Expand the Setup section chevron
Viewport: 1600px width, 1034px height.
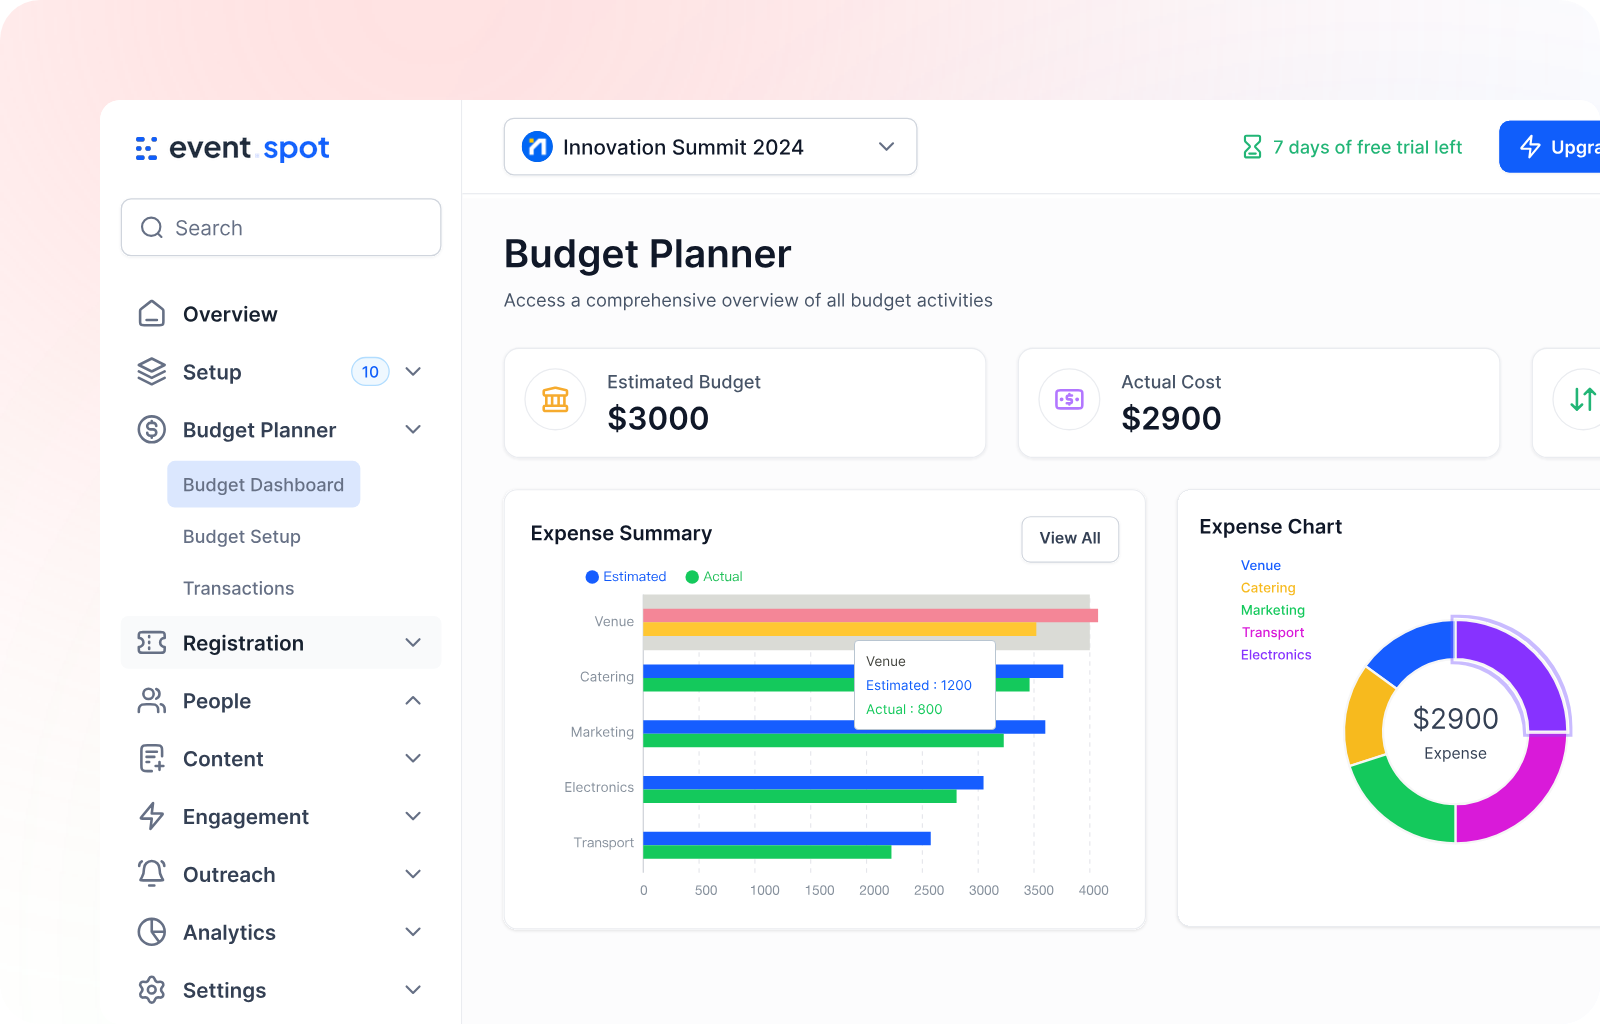pos(413,372)
